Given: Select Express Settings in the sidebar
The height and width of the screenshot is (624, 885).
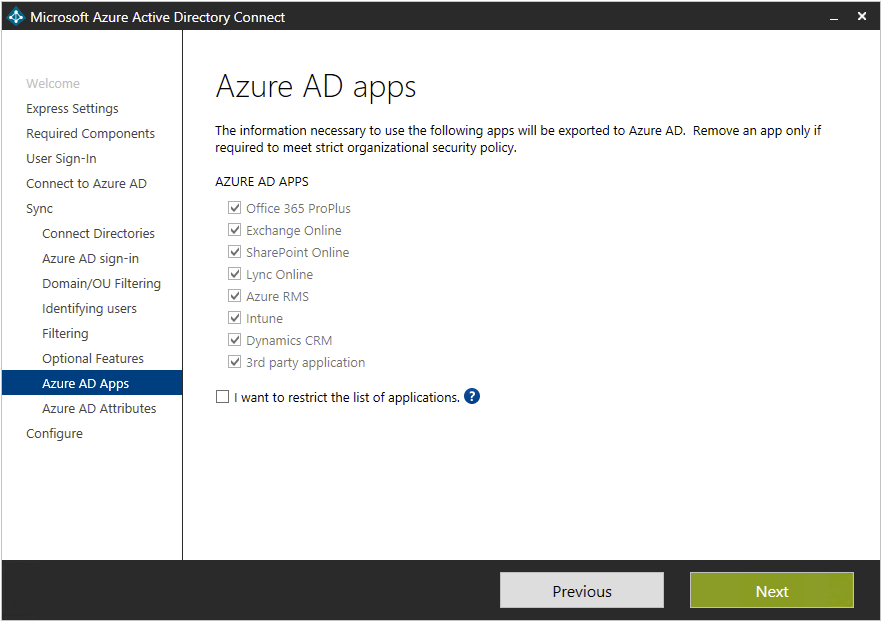Looking at the screenshot, I should coord(72,108).
